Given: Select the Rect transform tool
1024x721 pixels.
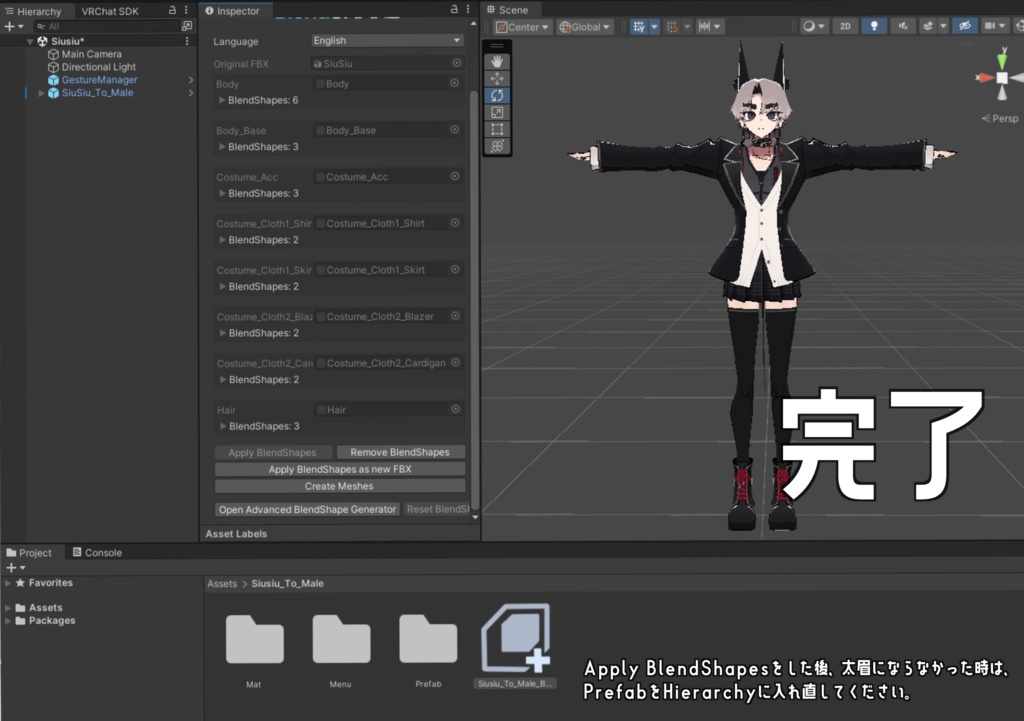Looking at the screenshot, I should point(497,129).
